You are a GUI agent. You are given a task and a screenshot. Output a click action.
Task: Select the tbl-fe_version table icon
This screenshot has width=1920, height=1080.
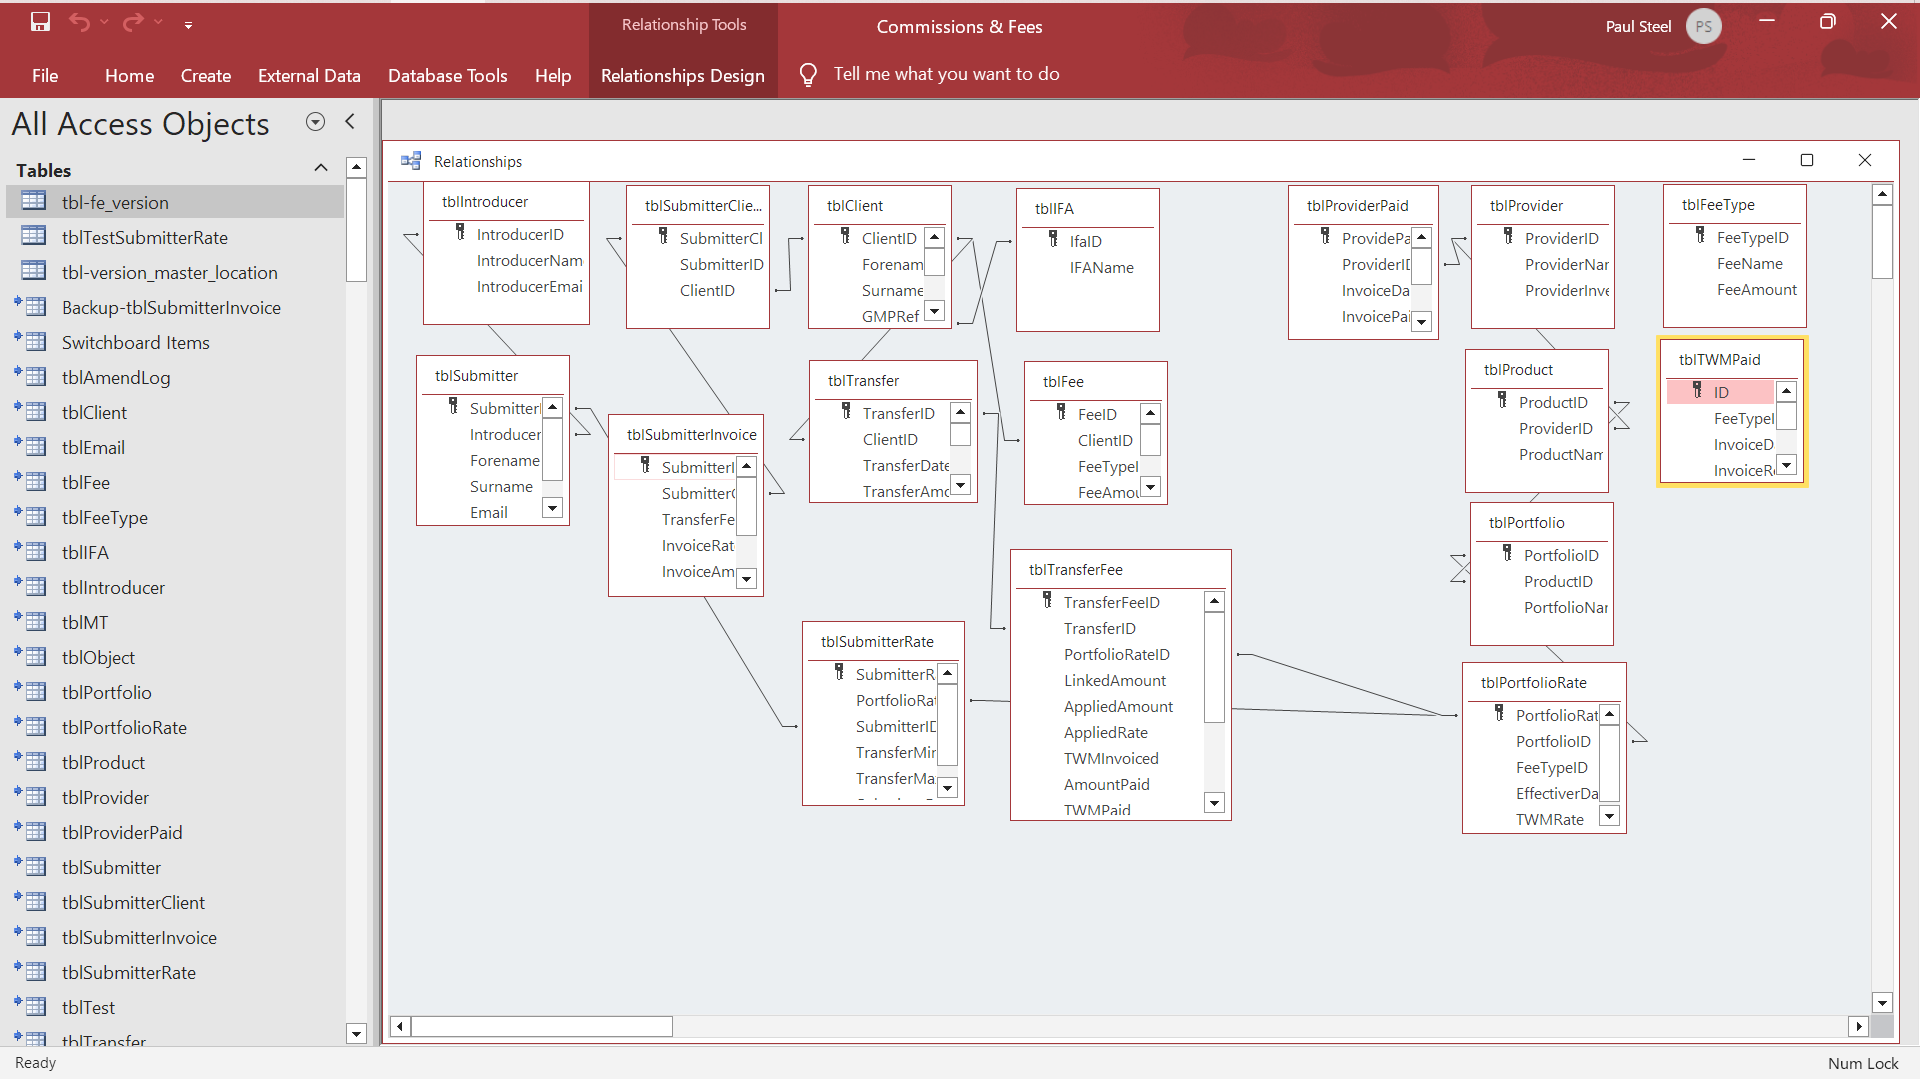pyautogui.click(x=34, y=202)
